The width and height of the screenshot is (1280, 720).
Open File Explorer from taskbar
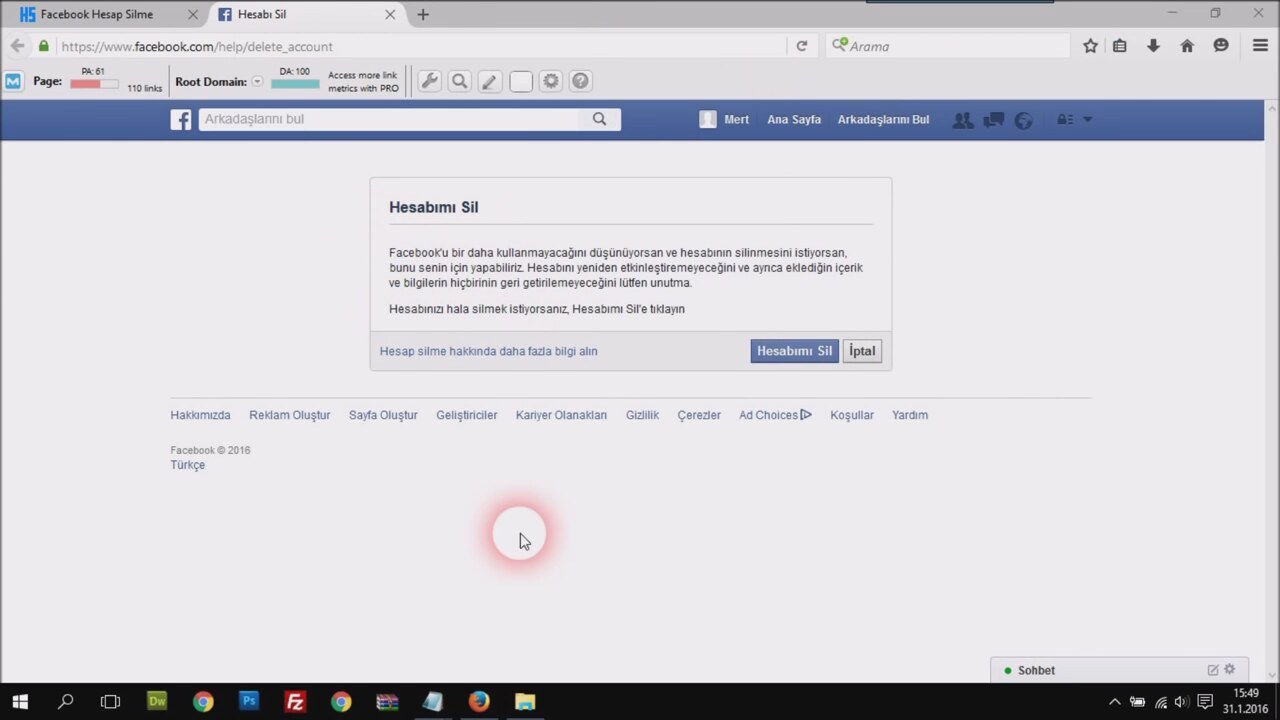(525, 702)
